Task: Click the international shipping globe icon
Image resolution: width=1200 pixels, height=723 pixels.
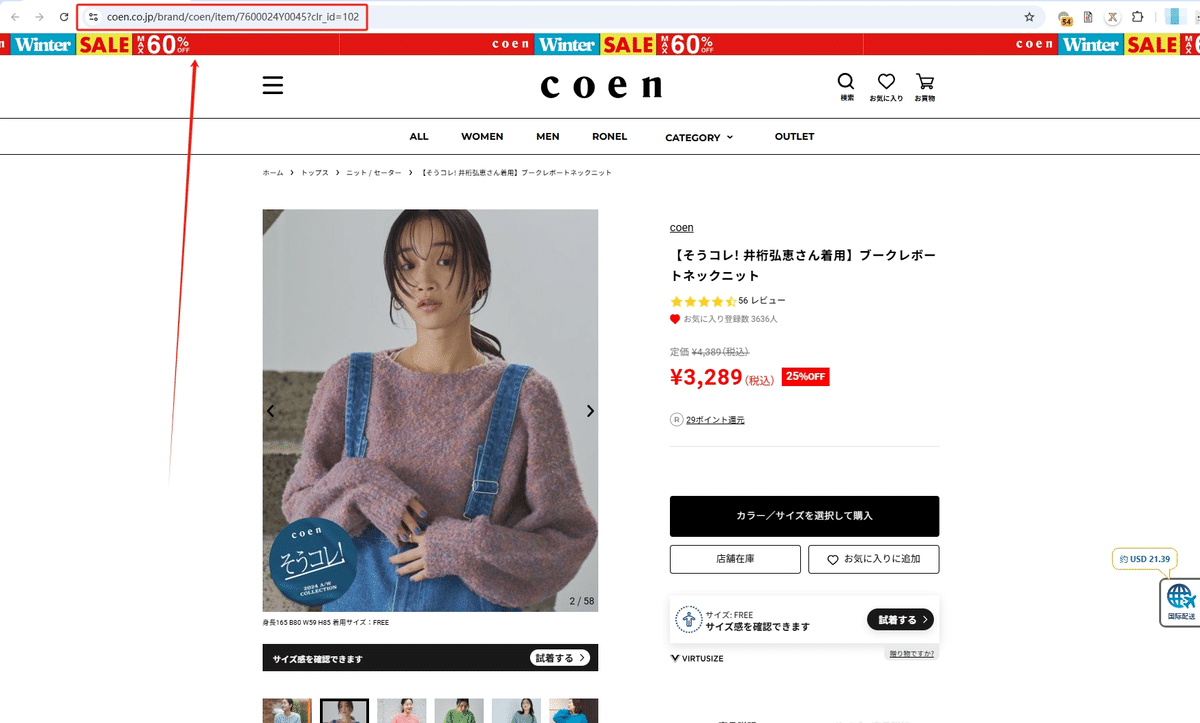Action: pyautogui.click(x=1181, y=597)
